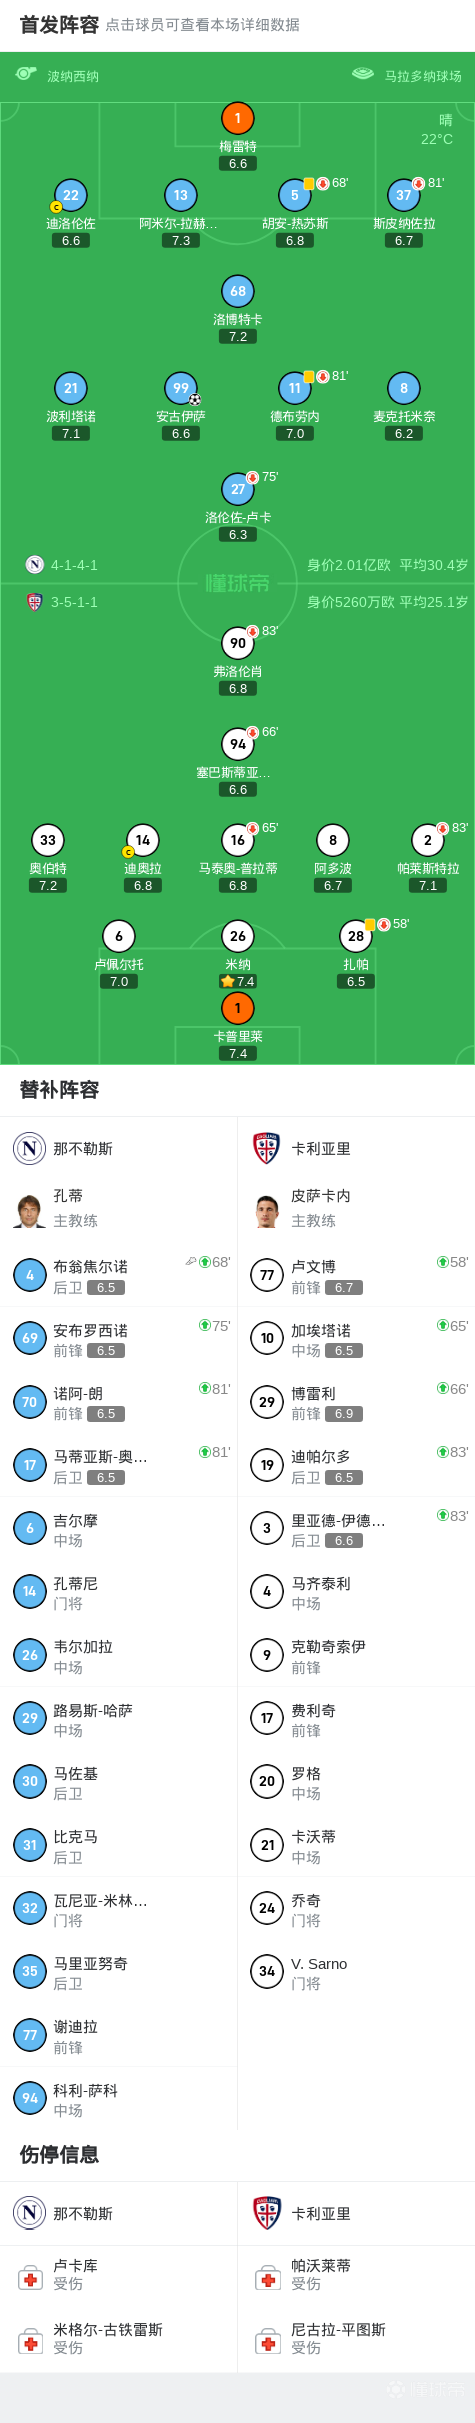Select 弗洛伦肖 number 90 player badge
475x2423 pixels.
point(237,643)
